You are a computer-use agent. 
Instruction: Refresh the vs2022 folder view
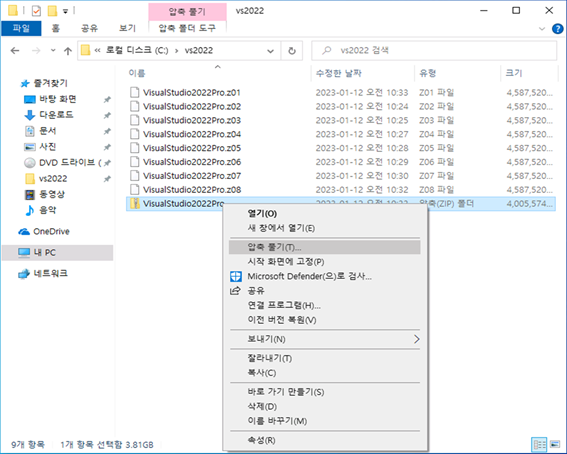pyautogui.click(x=292, y=51)
